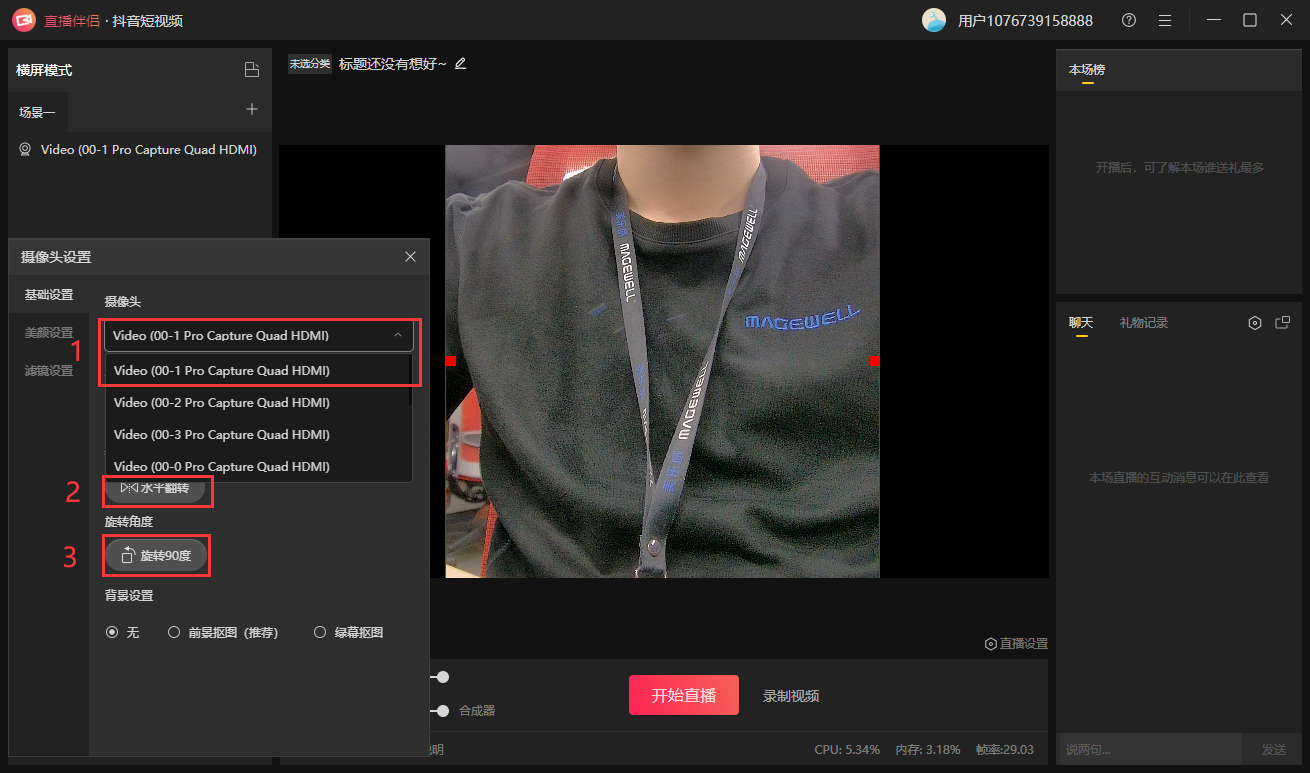Click 录制视频 record video

click(791, 696)
